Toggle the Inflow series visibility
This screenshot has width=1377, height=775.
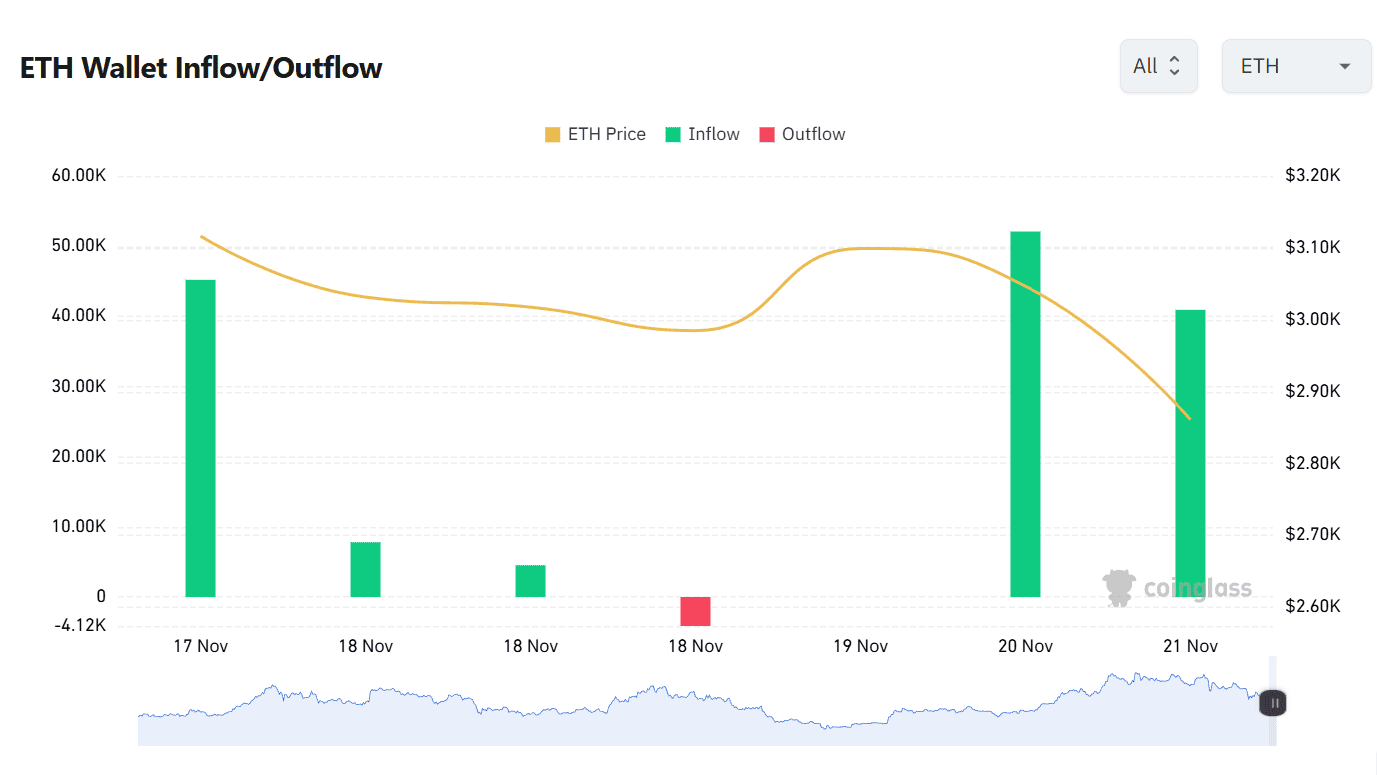[x=703, y=133]
